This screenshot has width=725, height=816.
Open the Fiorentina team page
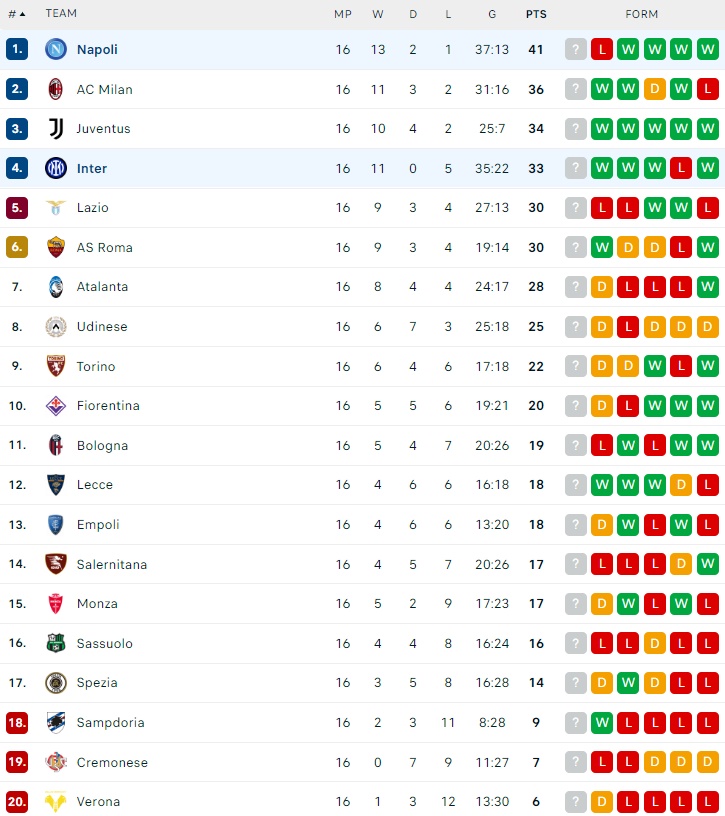point(108,406)
